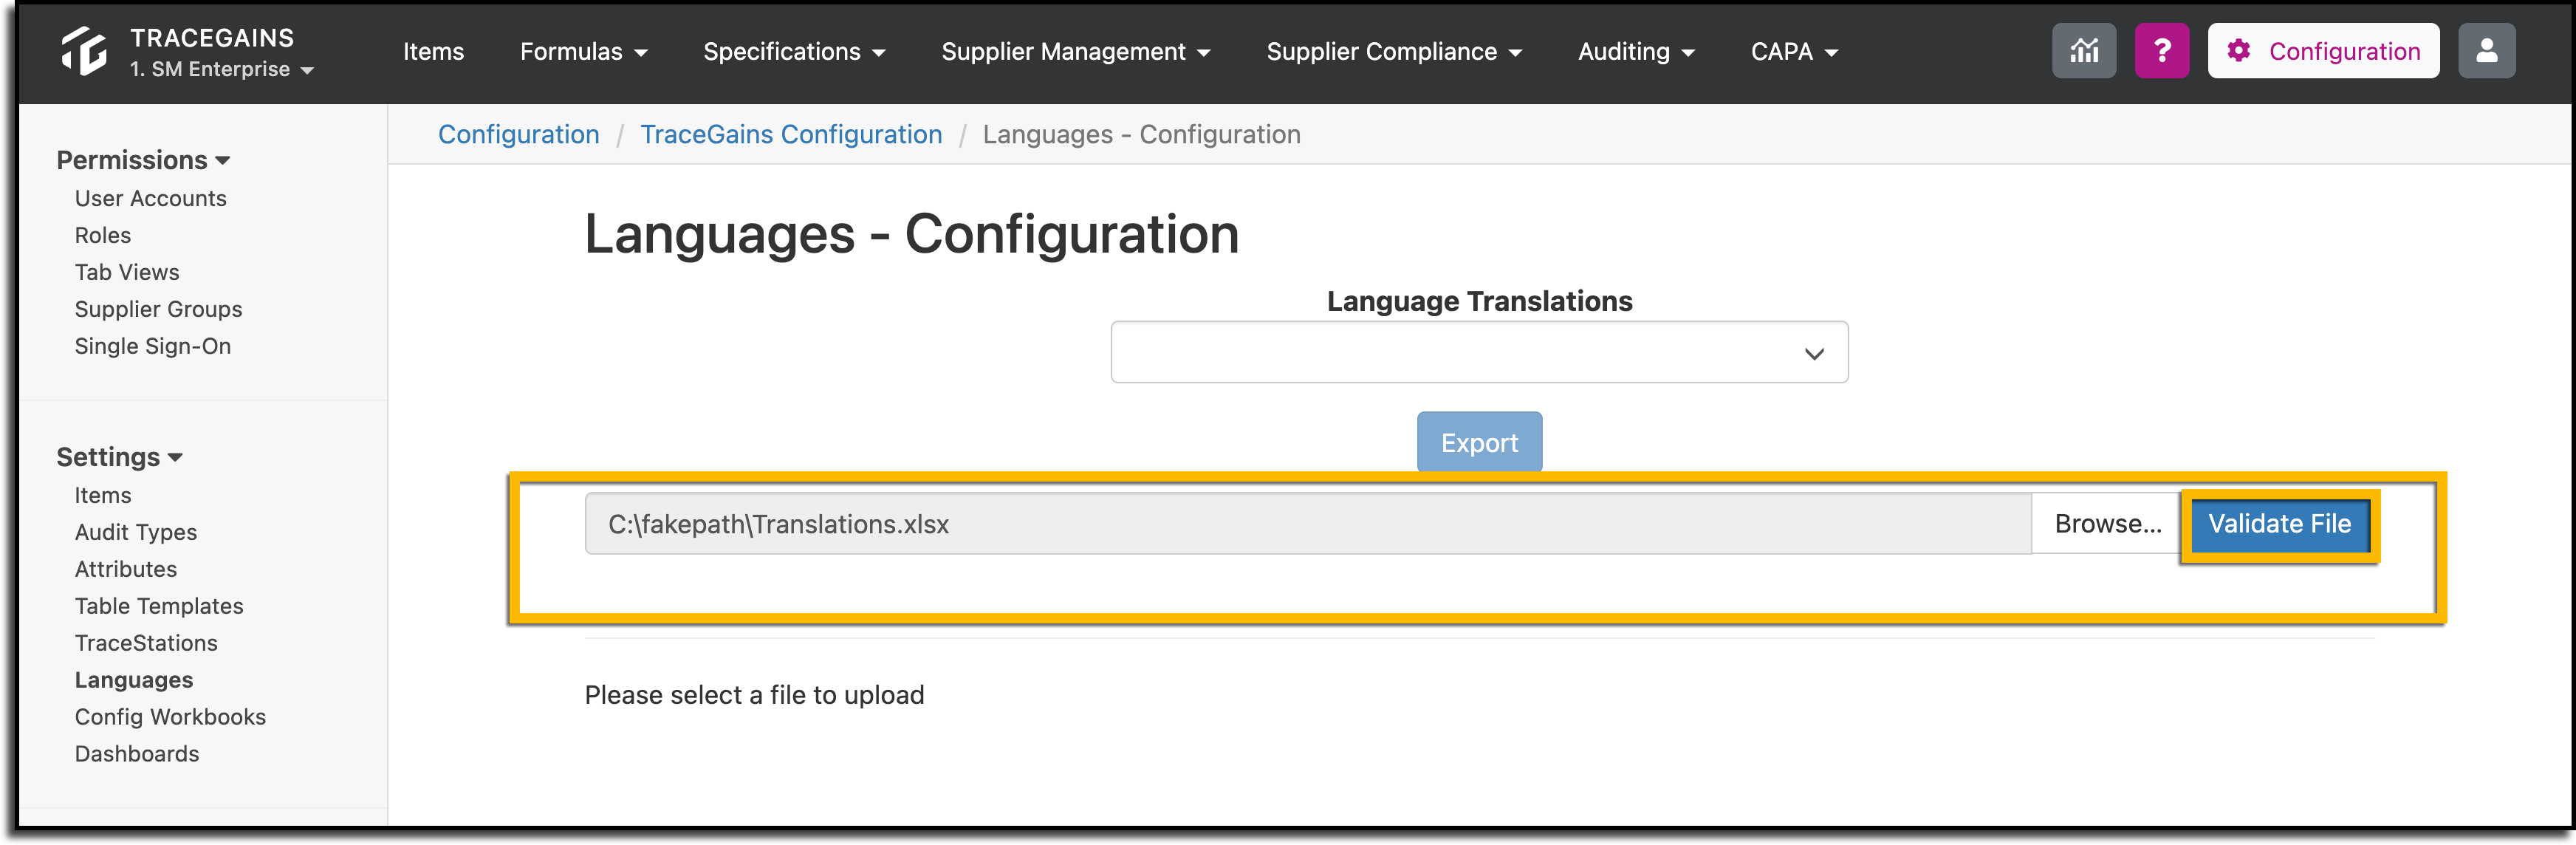The image size is (2576, 845).
Task: Click the Export button
Action: tap(1479, 442)
